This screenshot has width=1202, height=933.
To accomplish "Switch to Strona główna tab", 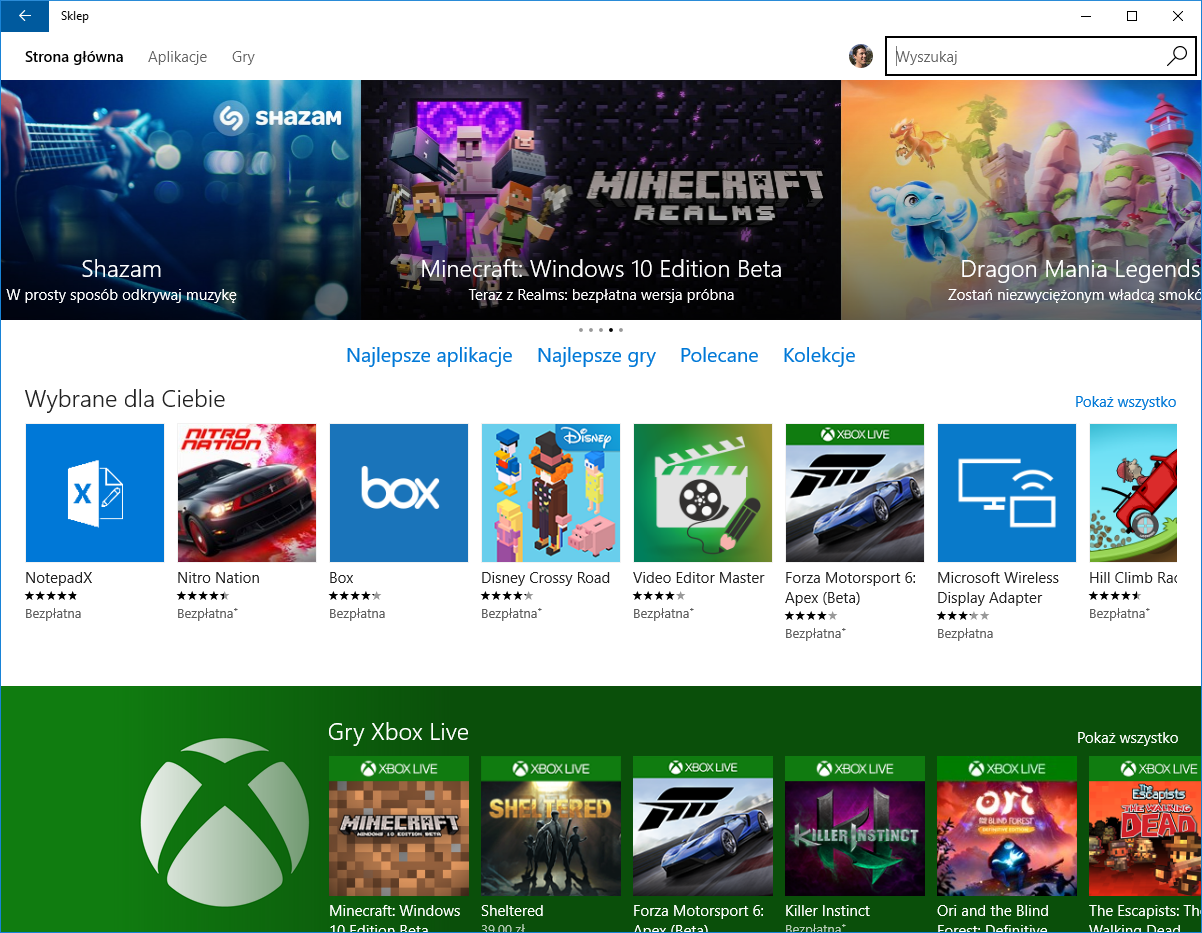I will [74, 57].
